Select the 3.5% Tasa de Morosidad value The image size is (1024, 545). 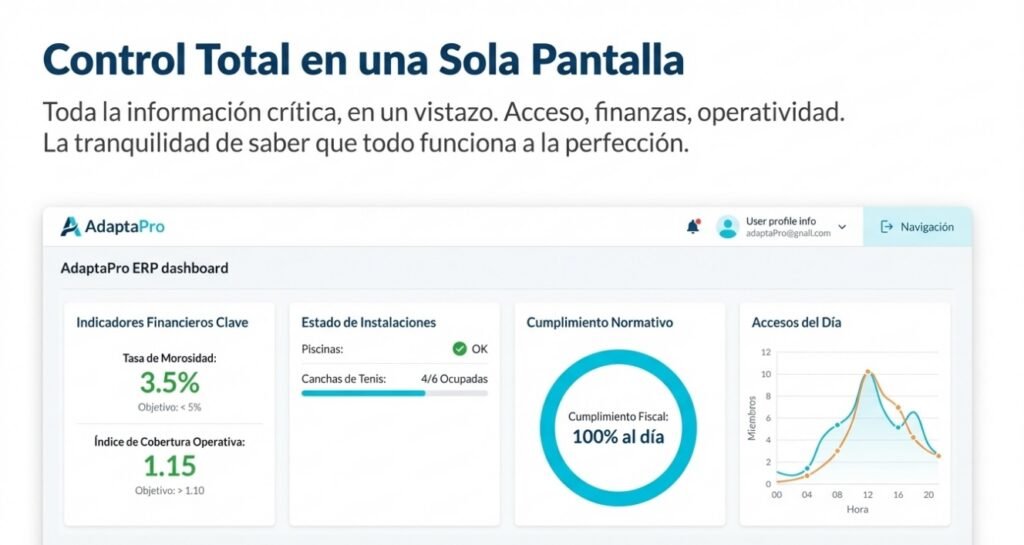tap(169, 383)
